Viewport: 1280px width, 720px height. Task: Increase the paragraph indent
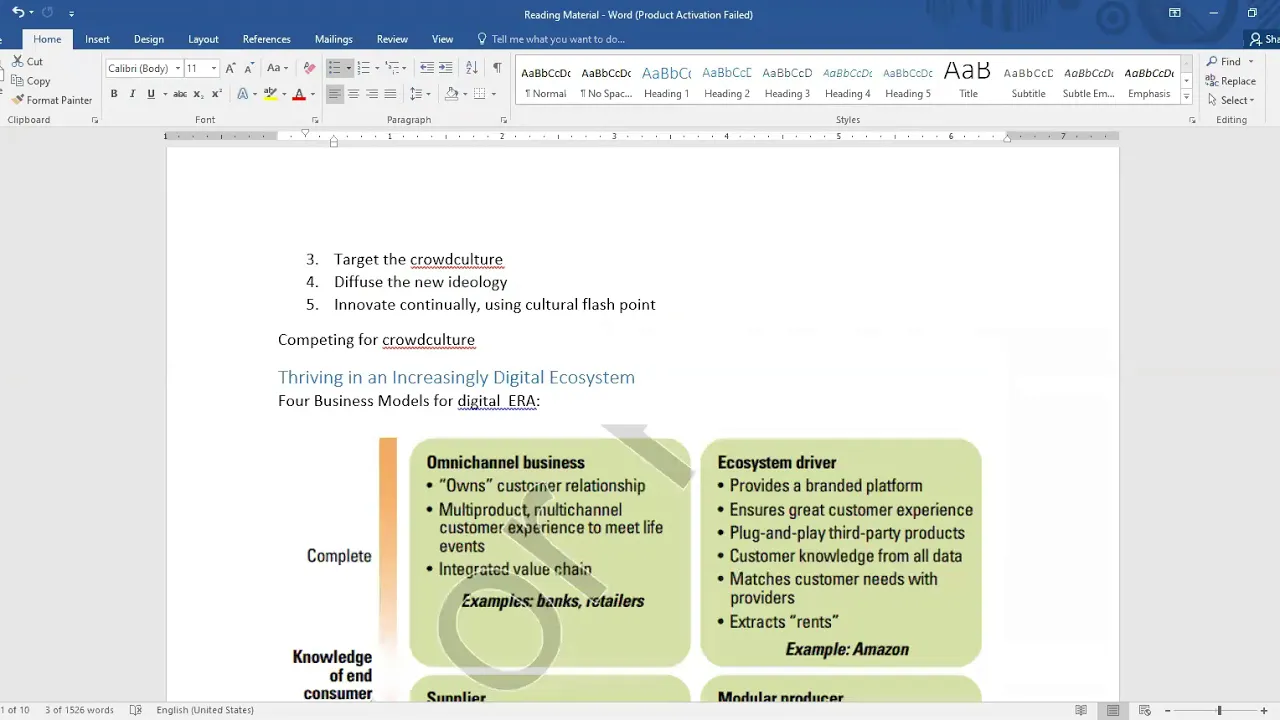point(445,68)
